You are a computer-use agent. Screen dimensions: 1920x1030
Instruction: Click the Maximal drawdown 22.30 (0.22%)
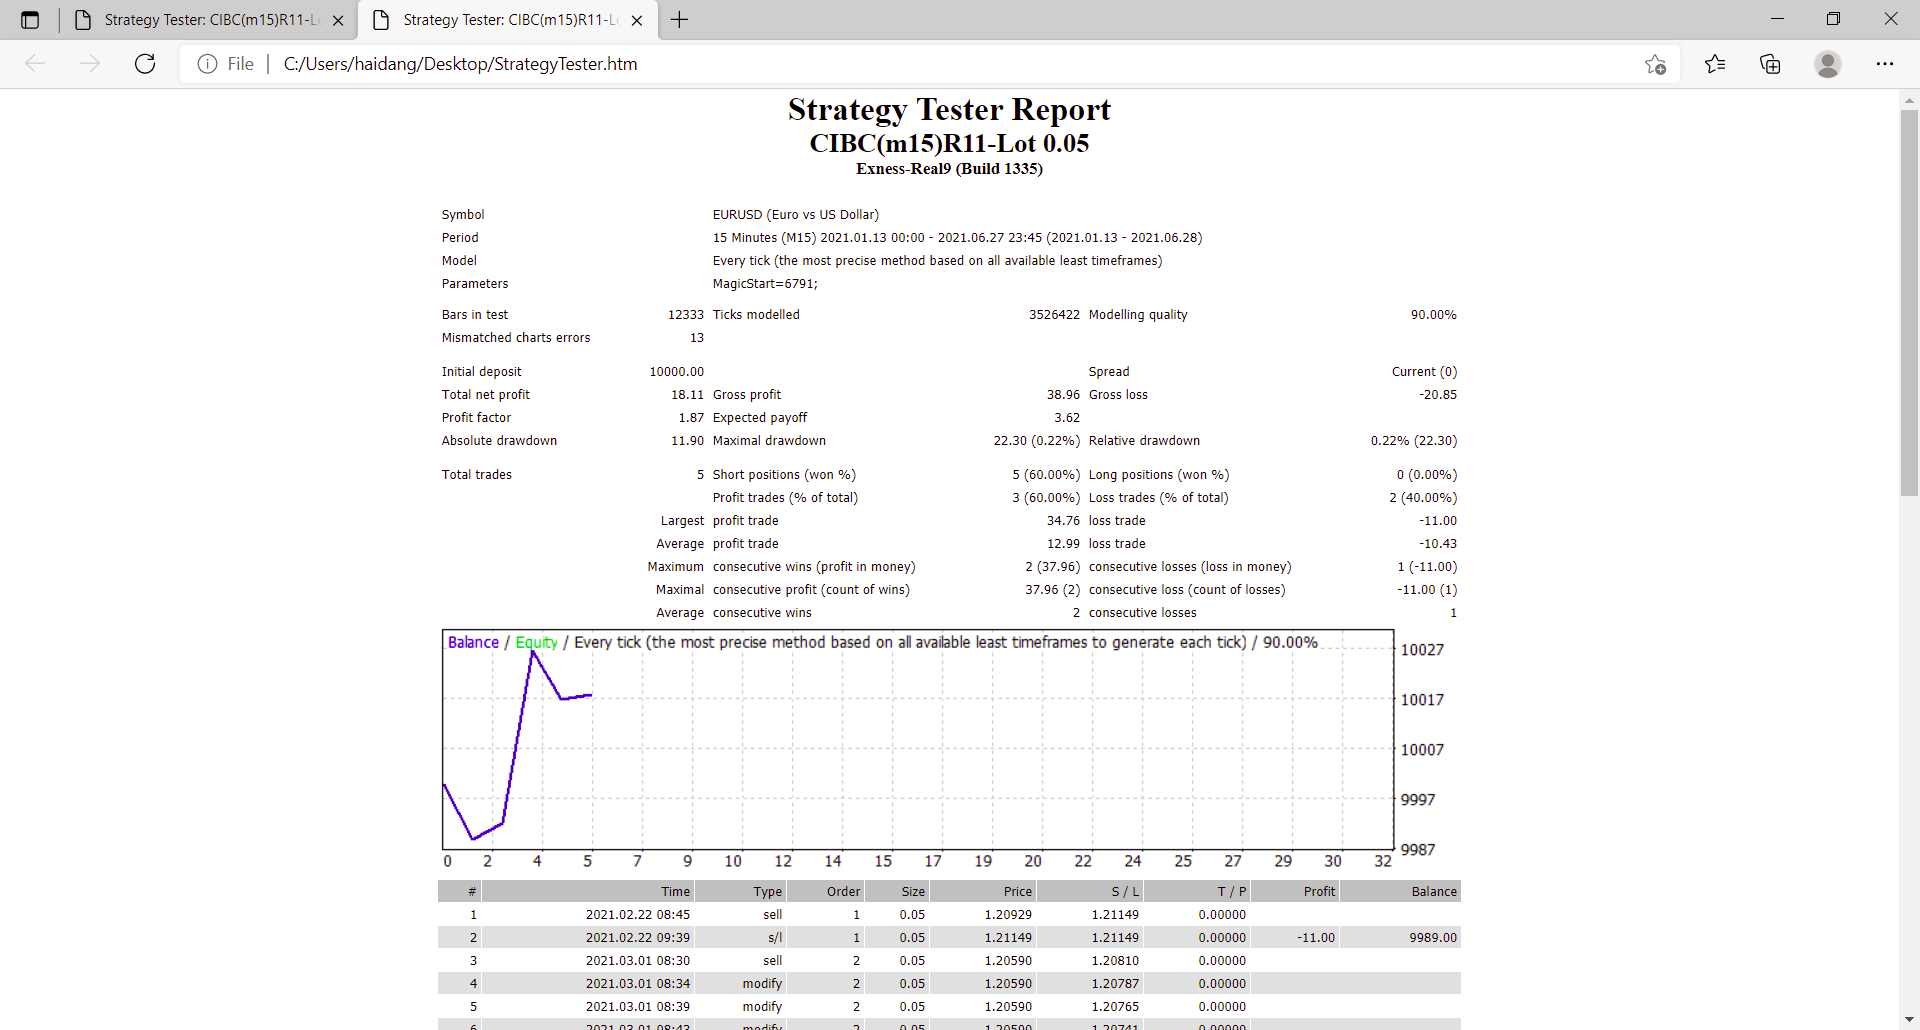[1036, 441]
